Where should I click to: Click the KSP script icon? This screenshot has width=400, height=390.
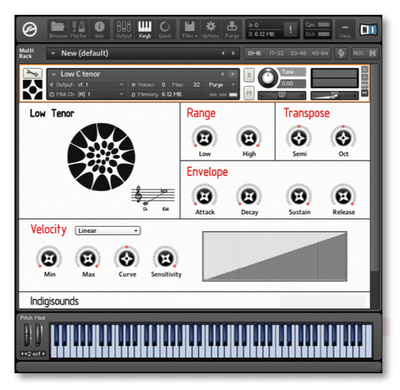click(341, 53)
